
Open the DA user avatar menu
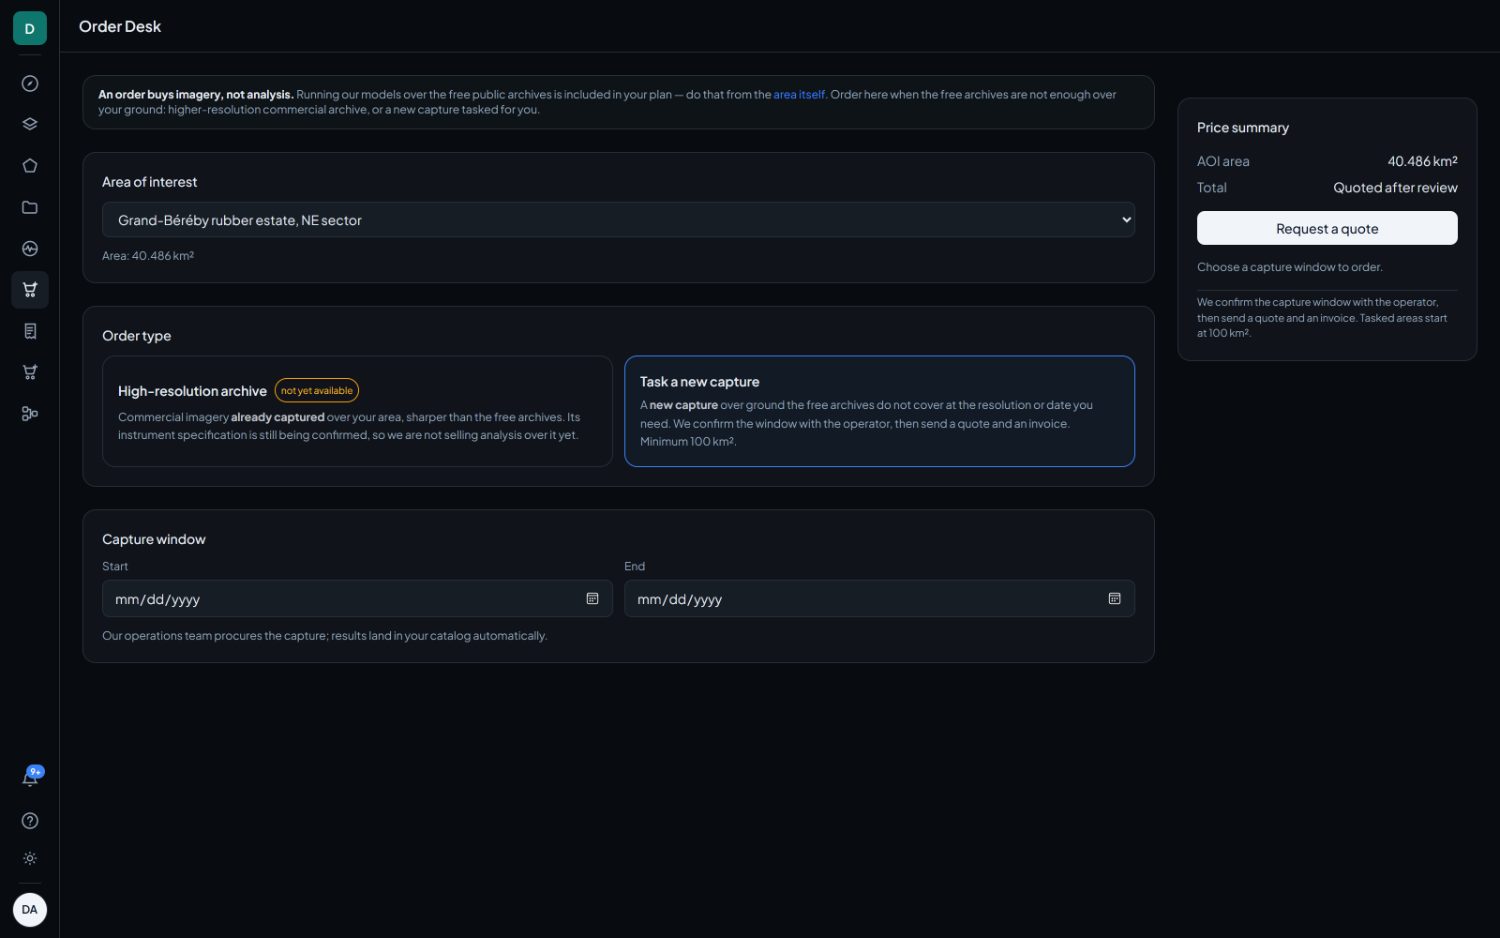click(x=30, y=910)
